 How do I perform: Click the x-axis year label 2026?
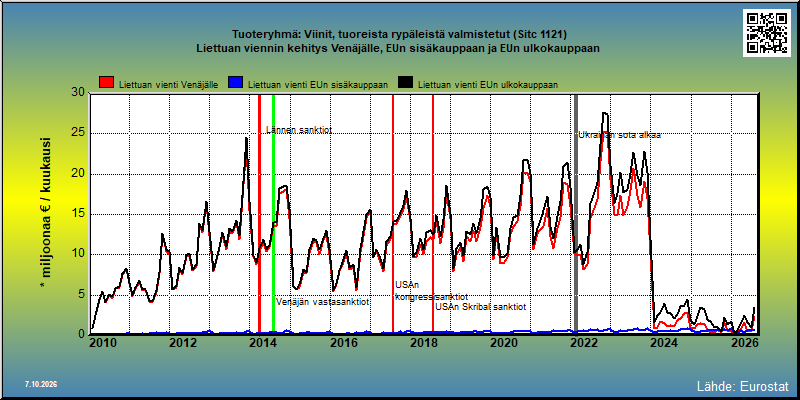click(x=744, y=343)
